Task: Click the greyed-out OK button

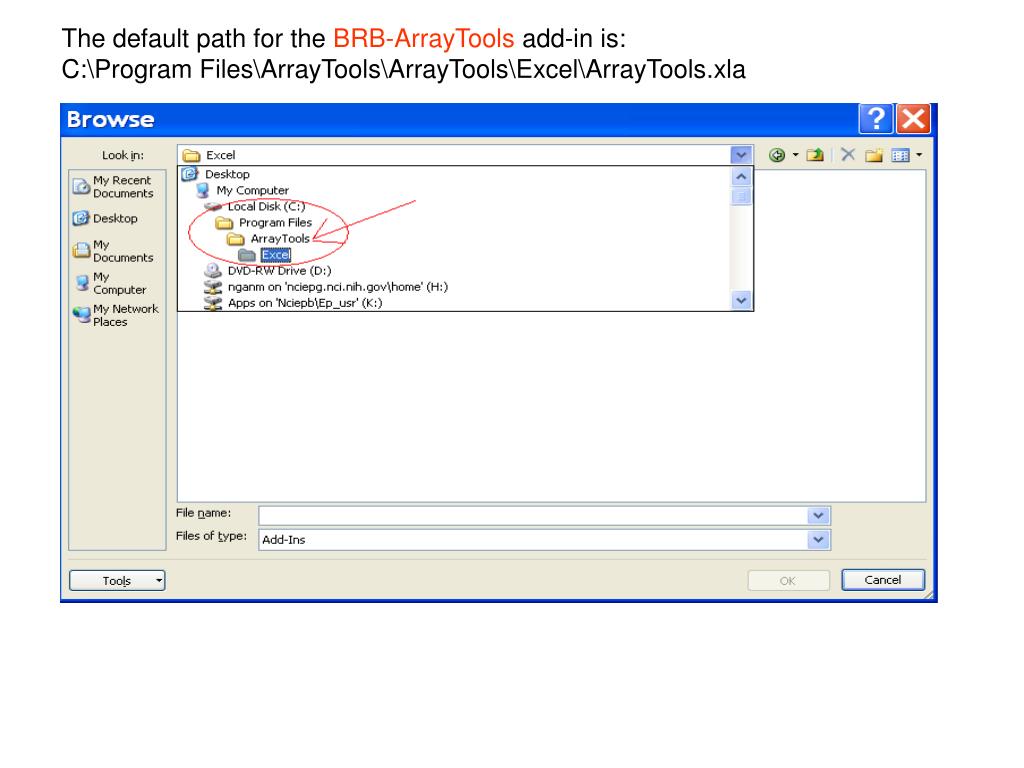Action: 788,581
